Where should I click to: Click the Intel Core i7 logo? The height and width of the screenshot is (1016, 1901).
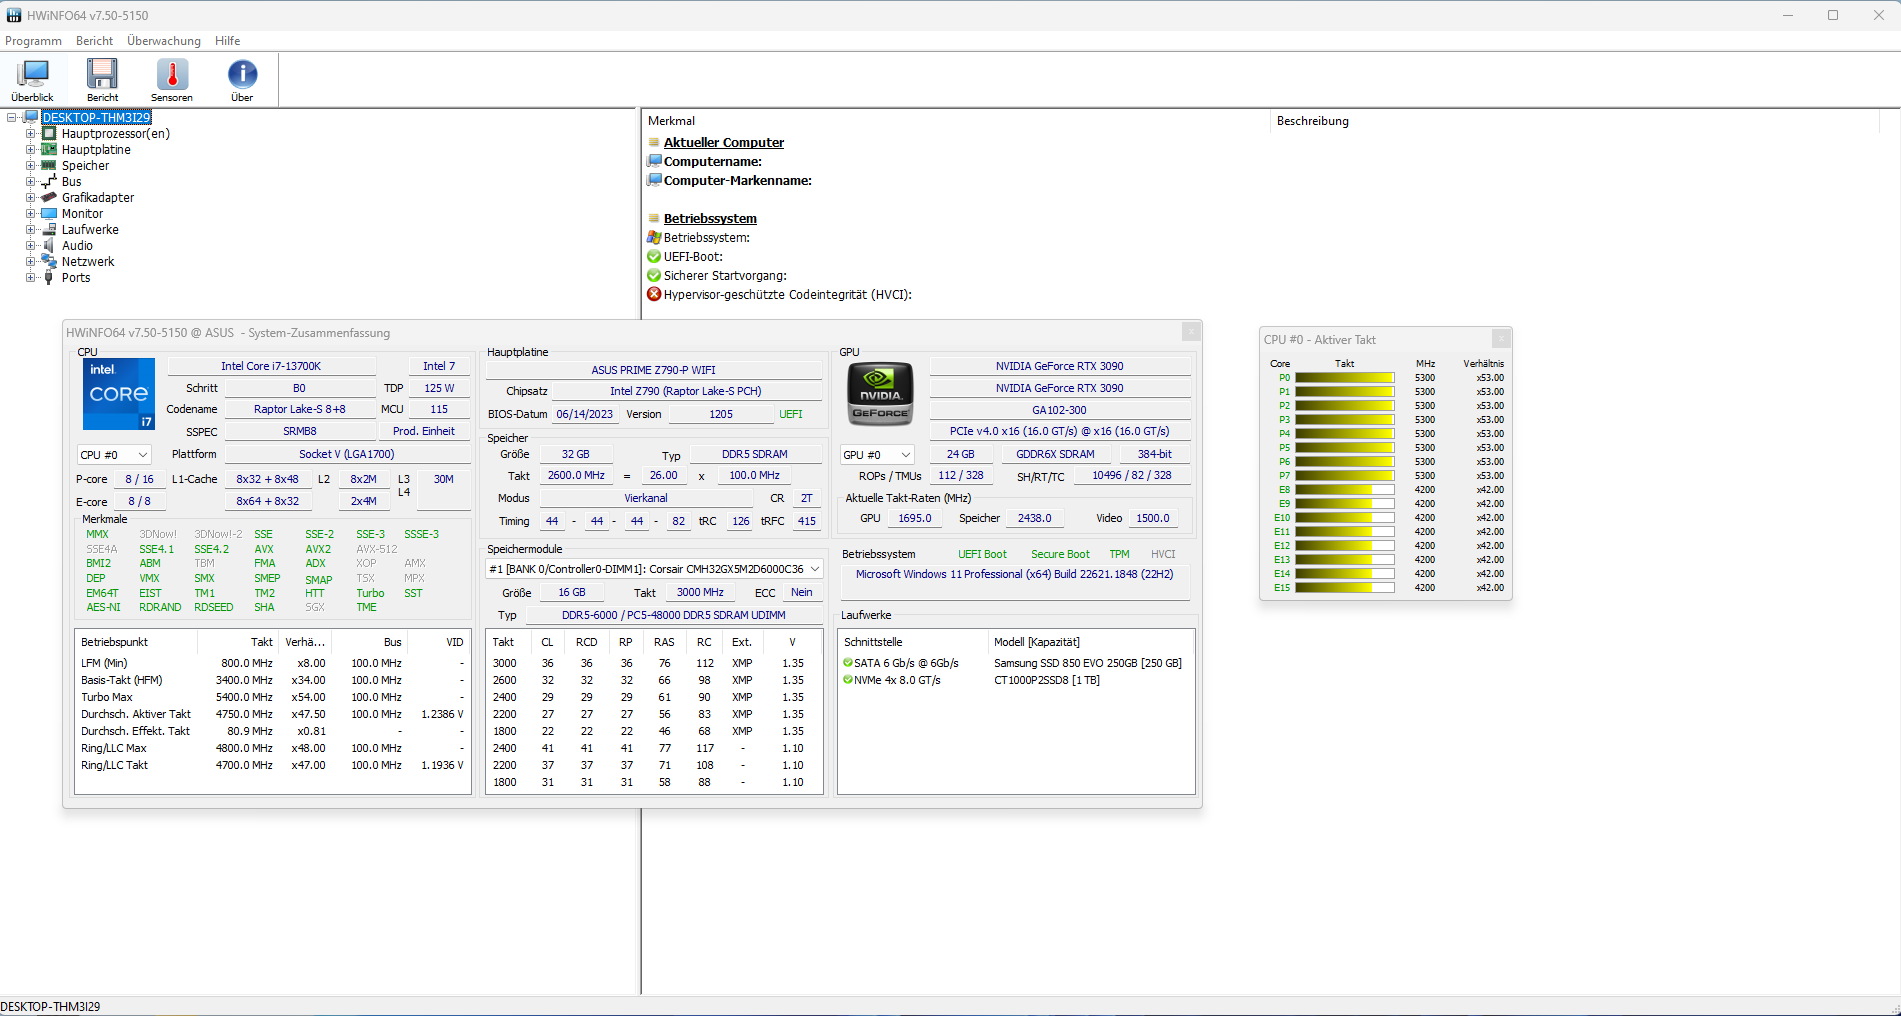pos(119,394)
